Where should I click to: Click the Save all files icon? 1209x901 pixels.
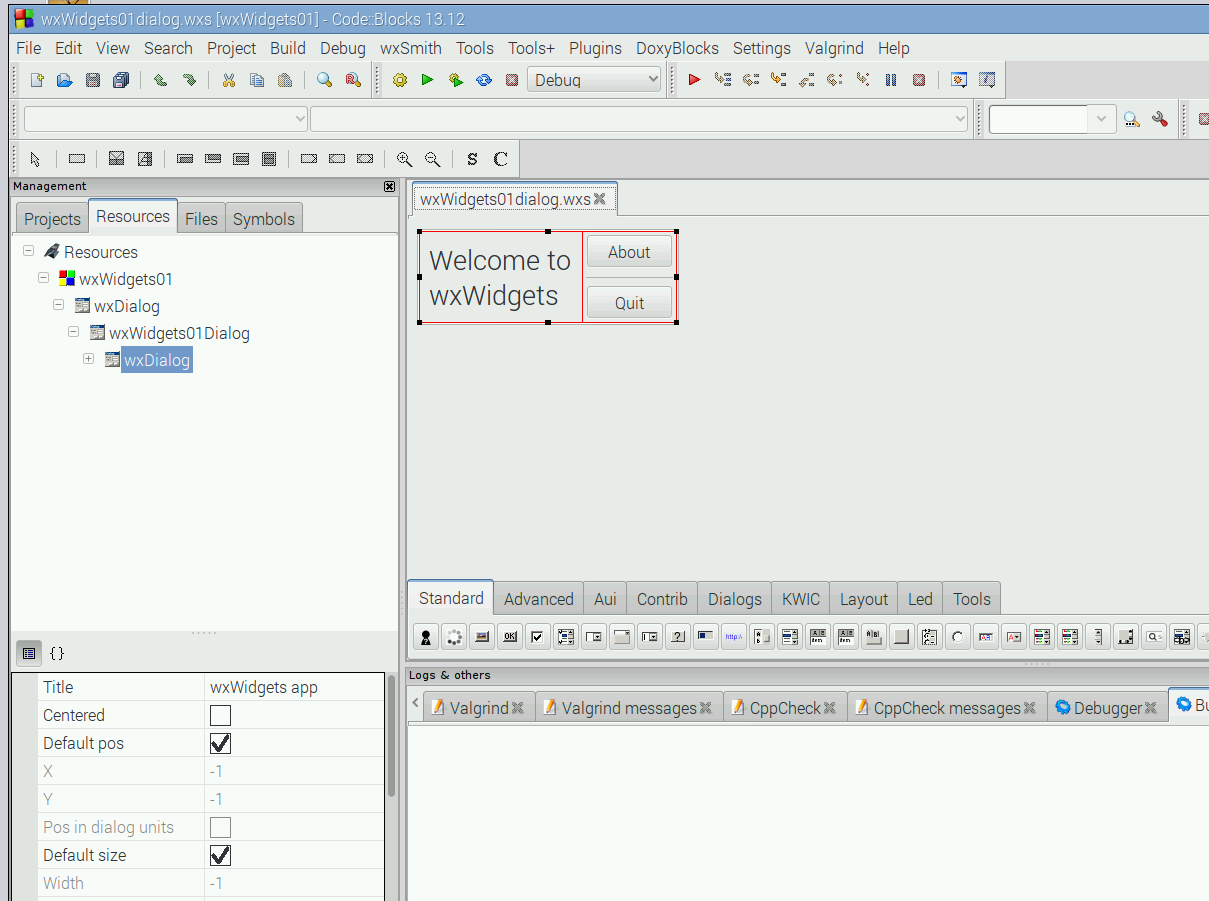[121, 80]
